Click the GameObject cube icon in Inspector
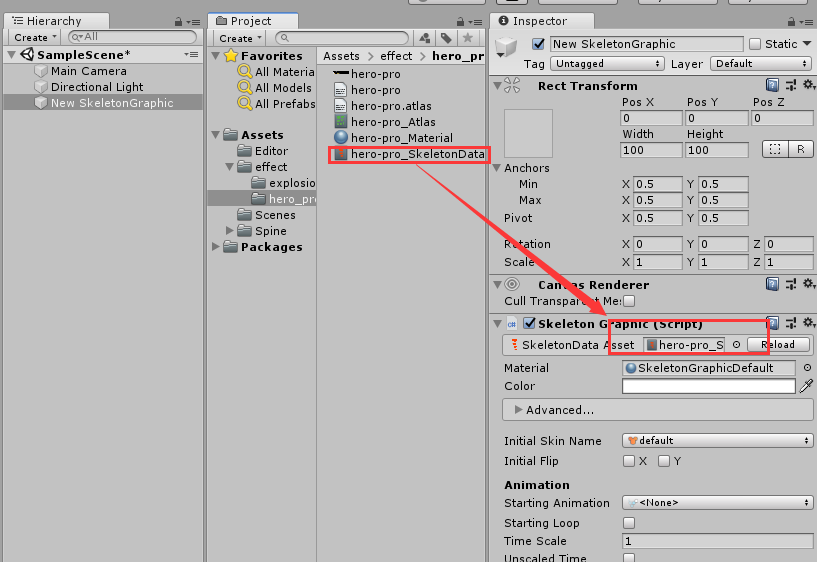Screen dimensions: 817x562 tap(506, 47)
